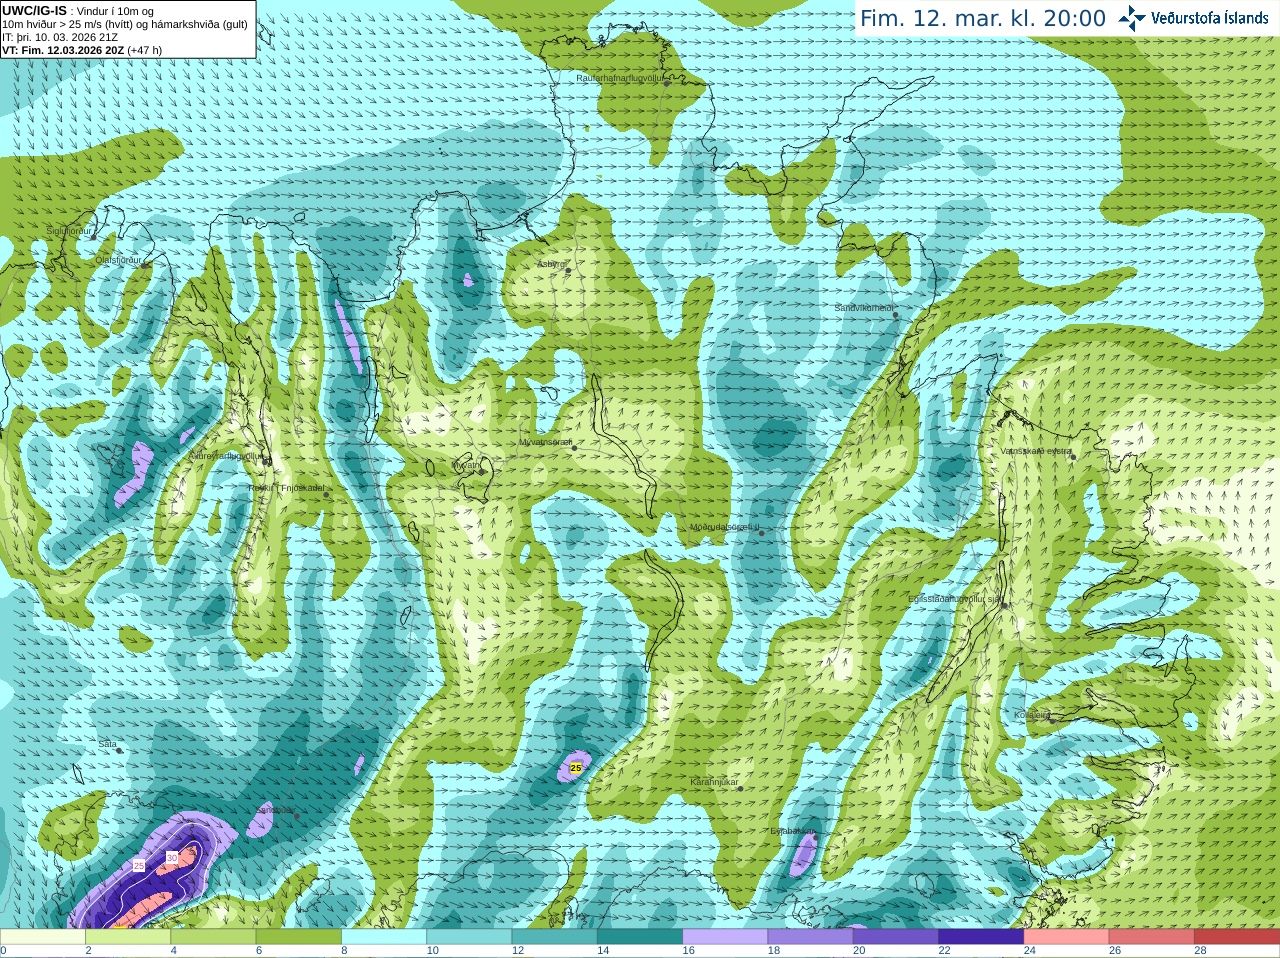Image resolution: width=1280 pixels, height=958 pixels.
Task: Click the 16–18 m/s legend swatch
Action: [725, 937]
